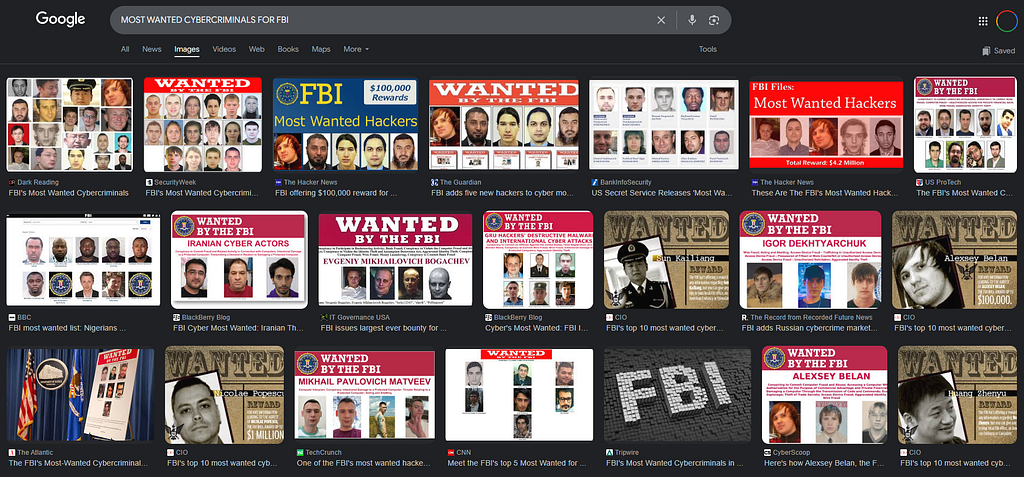Click the CyberScoop source label
This screenshot has height=477, width=1024.
(x=792, y=452)
